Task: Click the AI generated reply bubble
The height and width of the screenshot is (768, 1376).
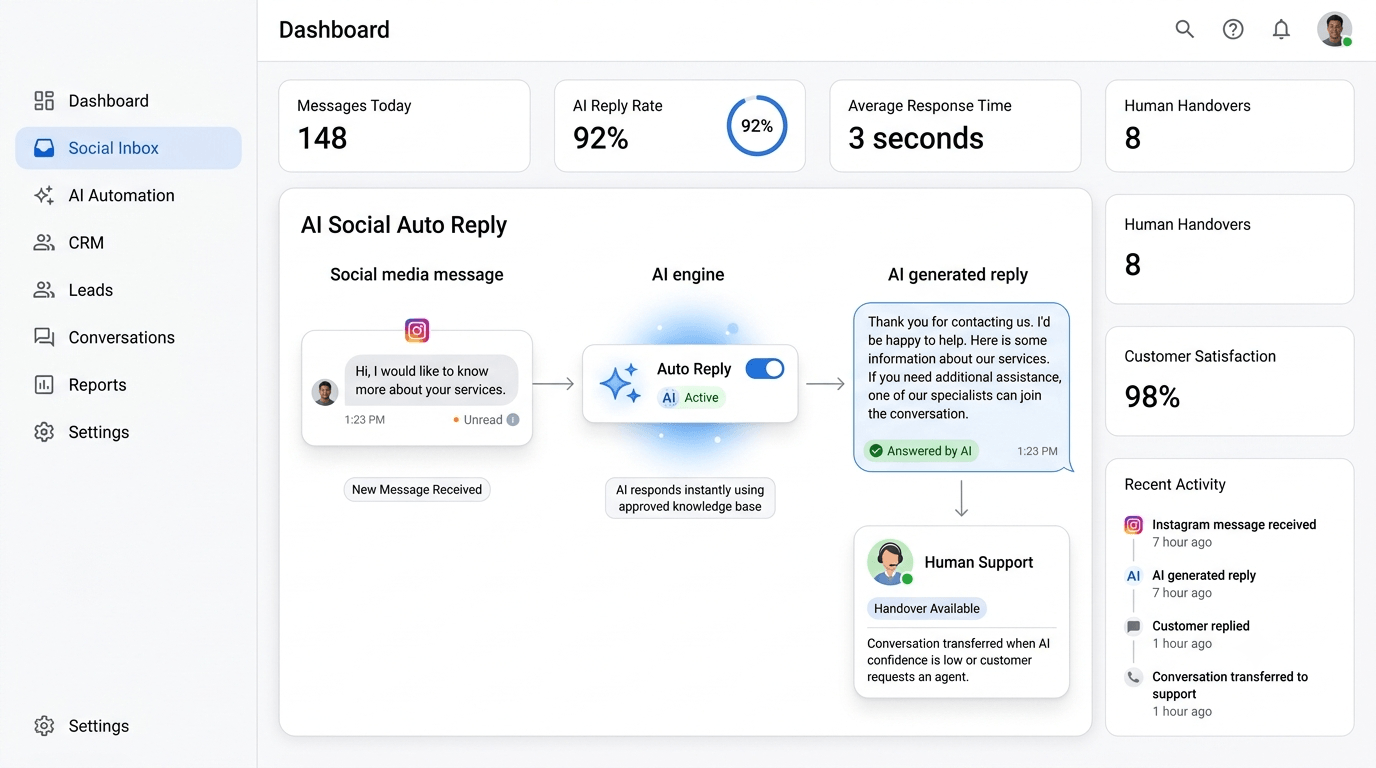Action: click(x=961, y=387)
